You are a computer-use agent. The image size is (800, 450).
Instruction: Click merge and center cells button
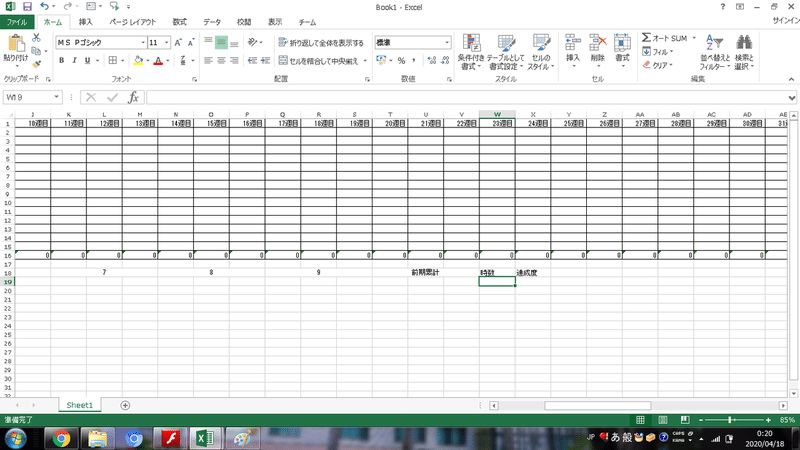tap(318, 61)
